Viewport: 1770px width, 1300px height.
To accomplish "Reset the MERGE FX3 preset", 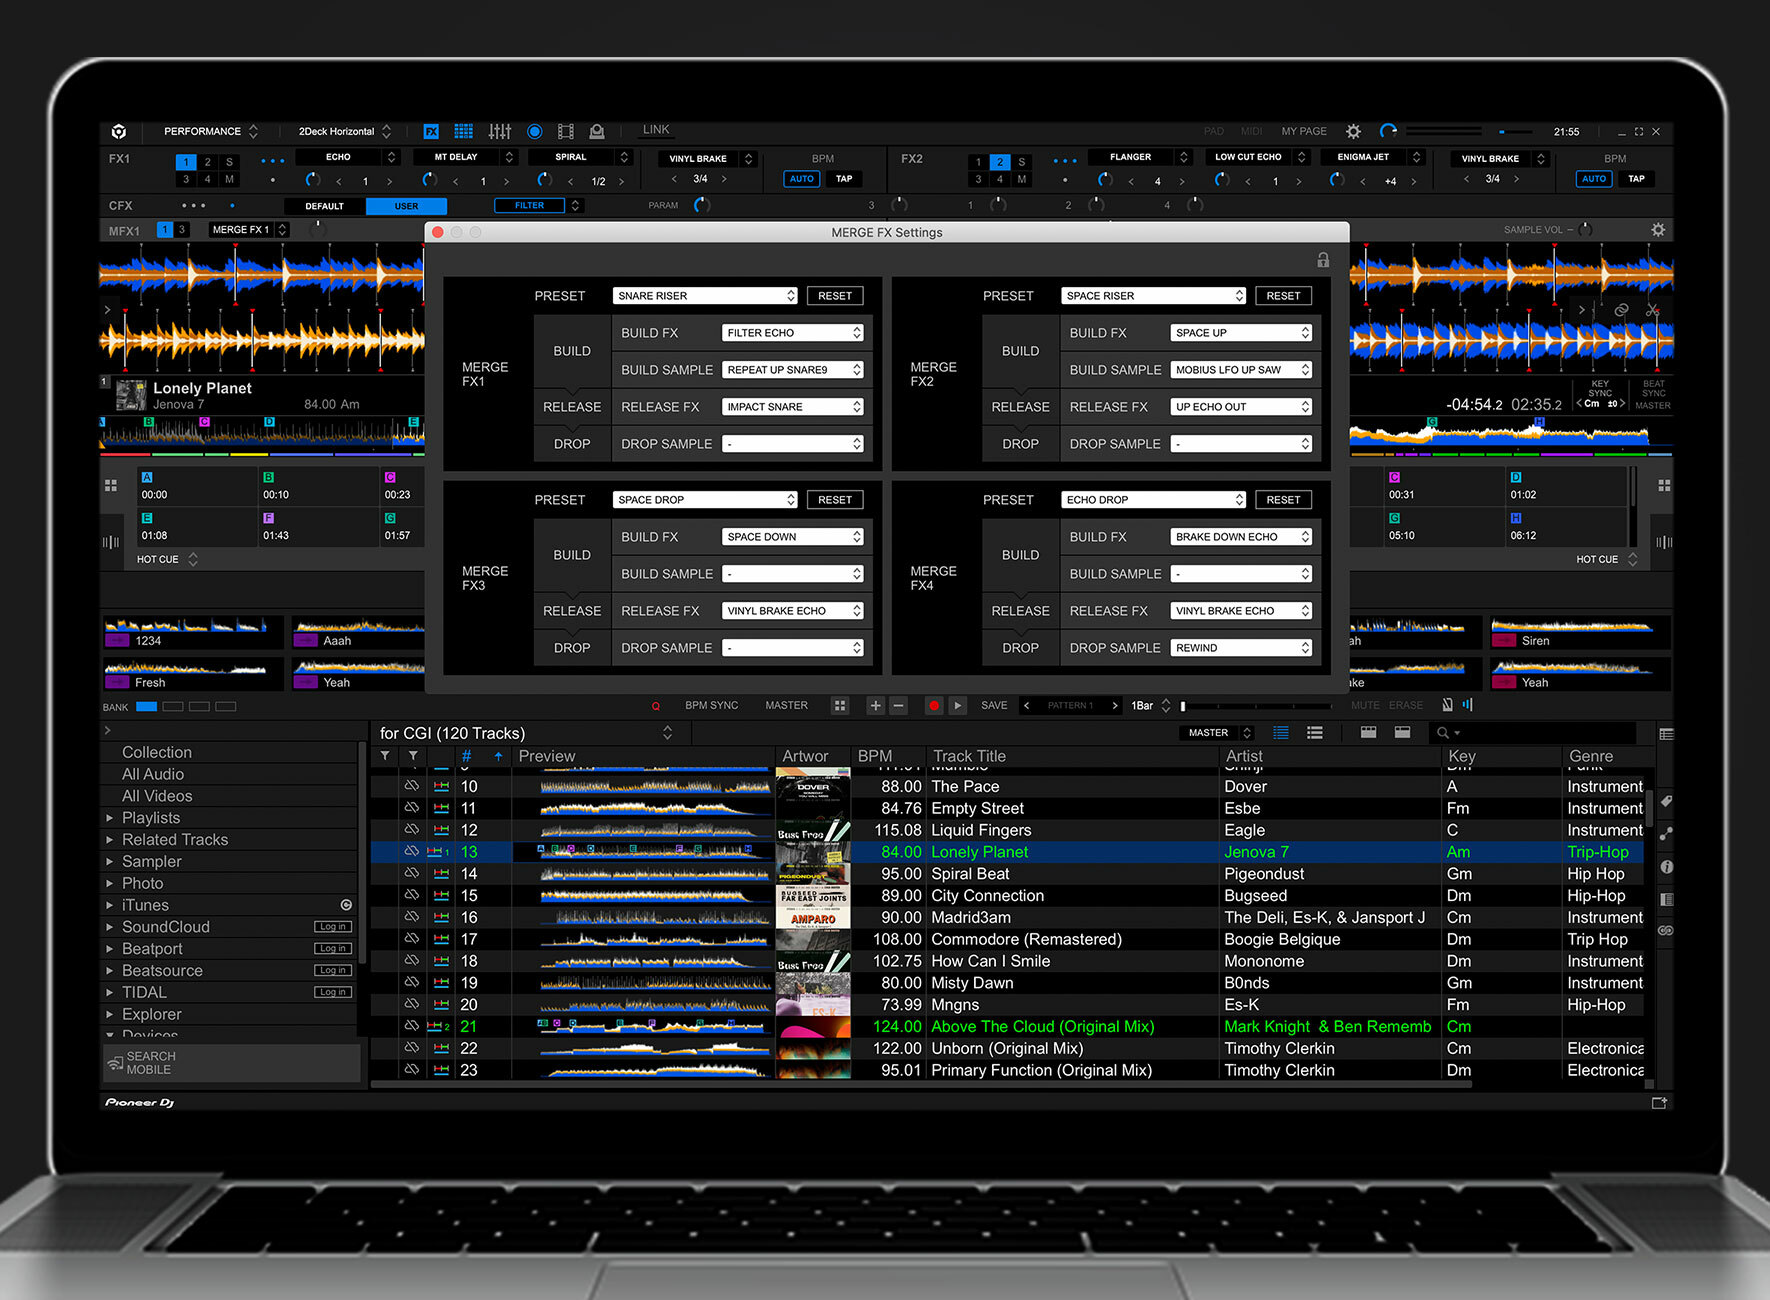I will 834,500.
